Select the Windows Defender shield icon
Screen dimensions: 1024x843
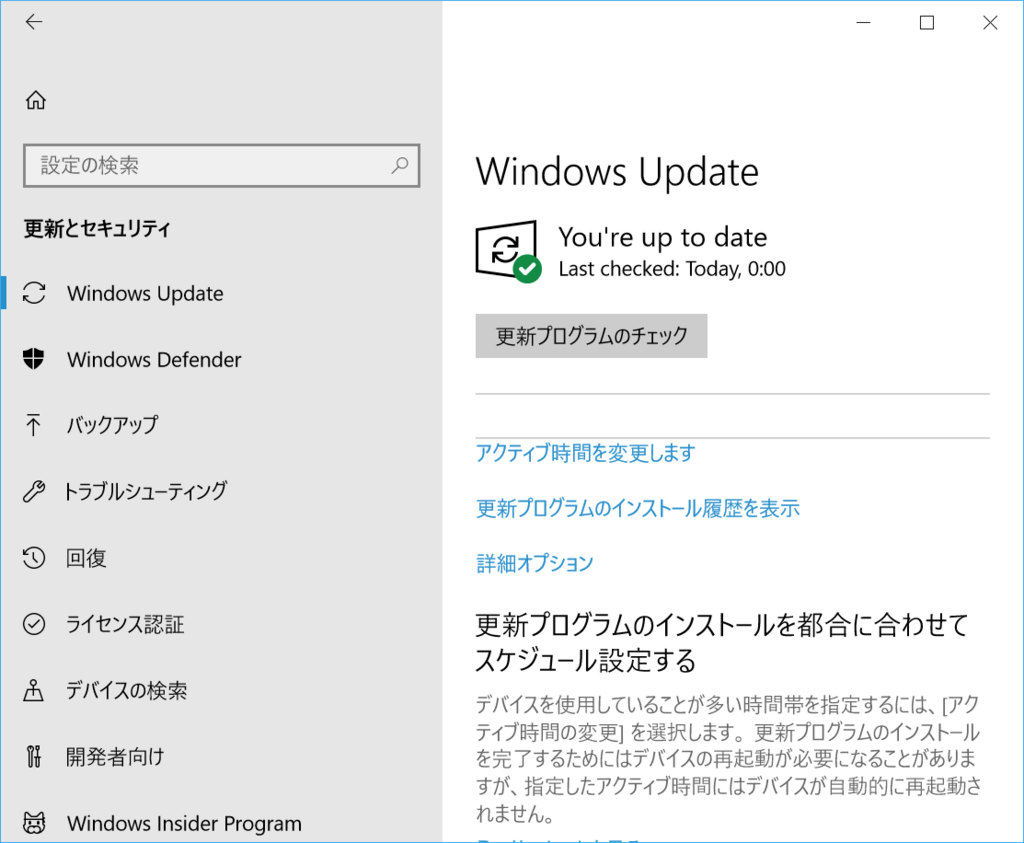(x=34, y=359)
